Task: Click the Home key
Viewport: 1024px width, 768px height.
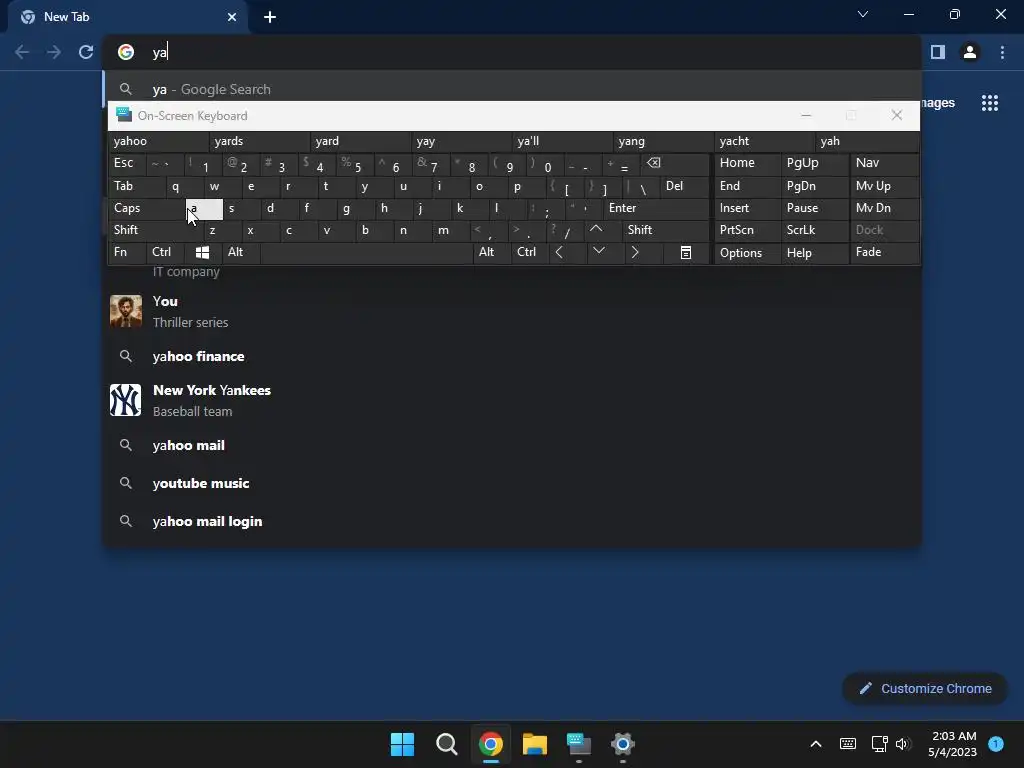Action: [x=747, y=163]
